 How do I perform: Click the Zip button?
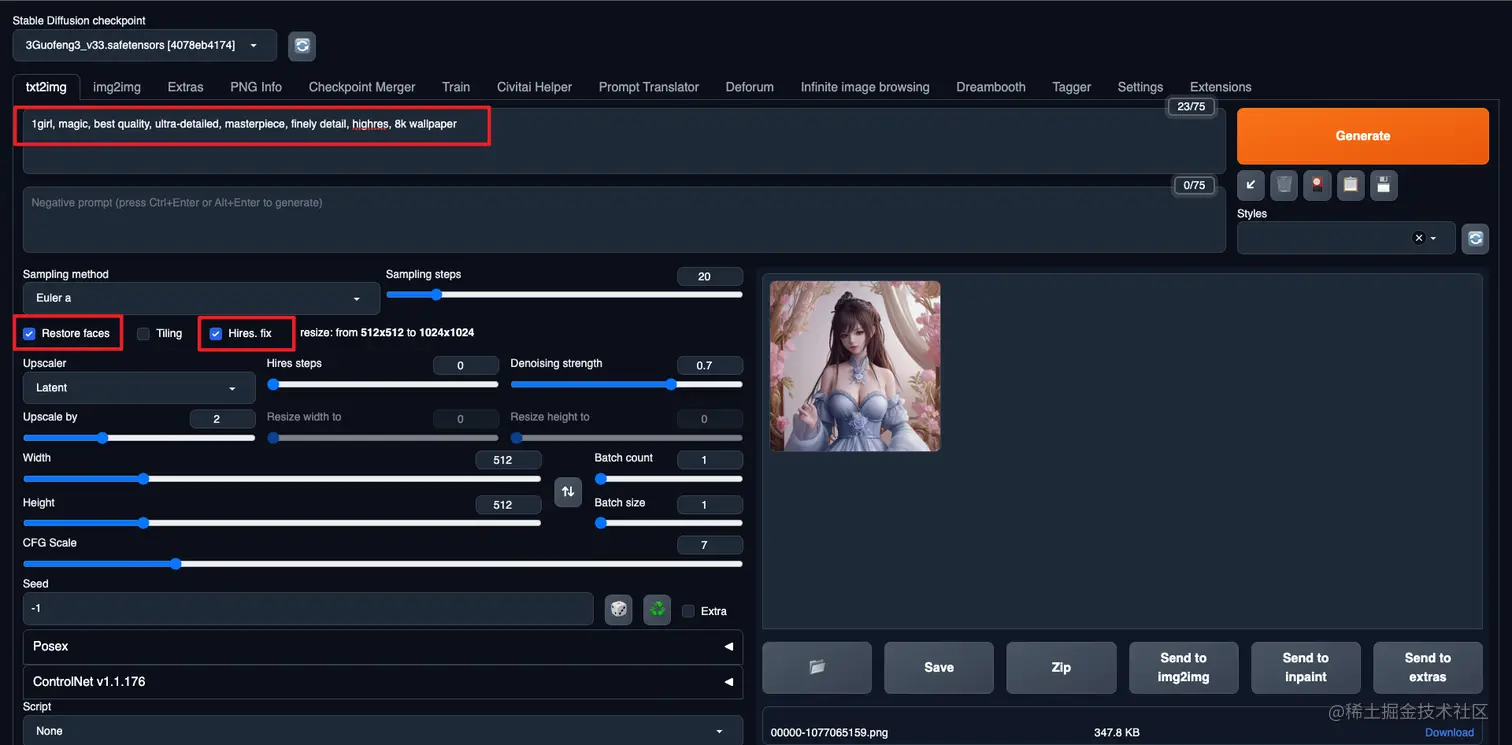(x=1061, y=667)
